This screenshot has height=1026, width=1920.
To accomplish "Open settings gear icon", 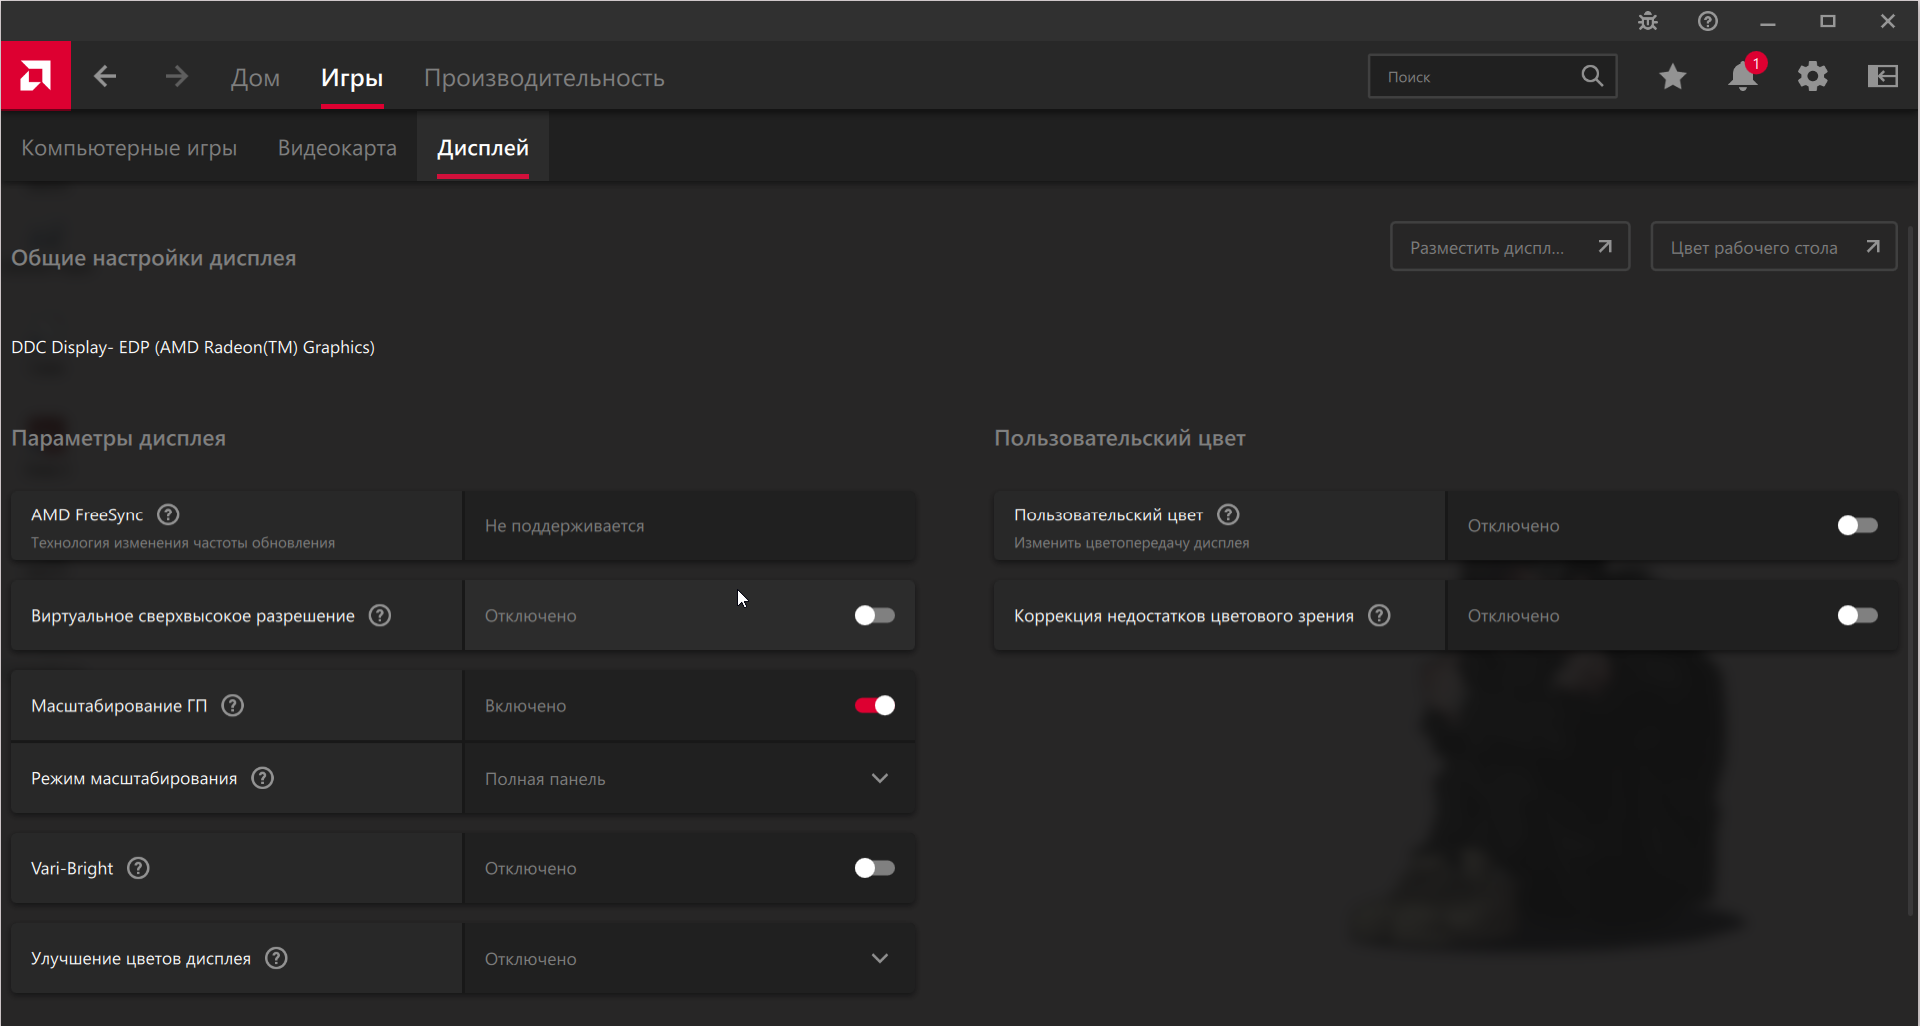I will (1813, 76).
